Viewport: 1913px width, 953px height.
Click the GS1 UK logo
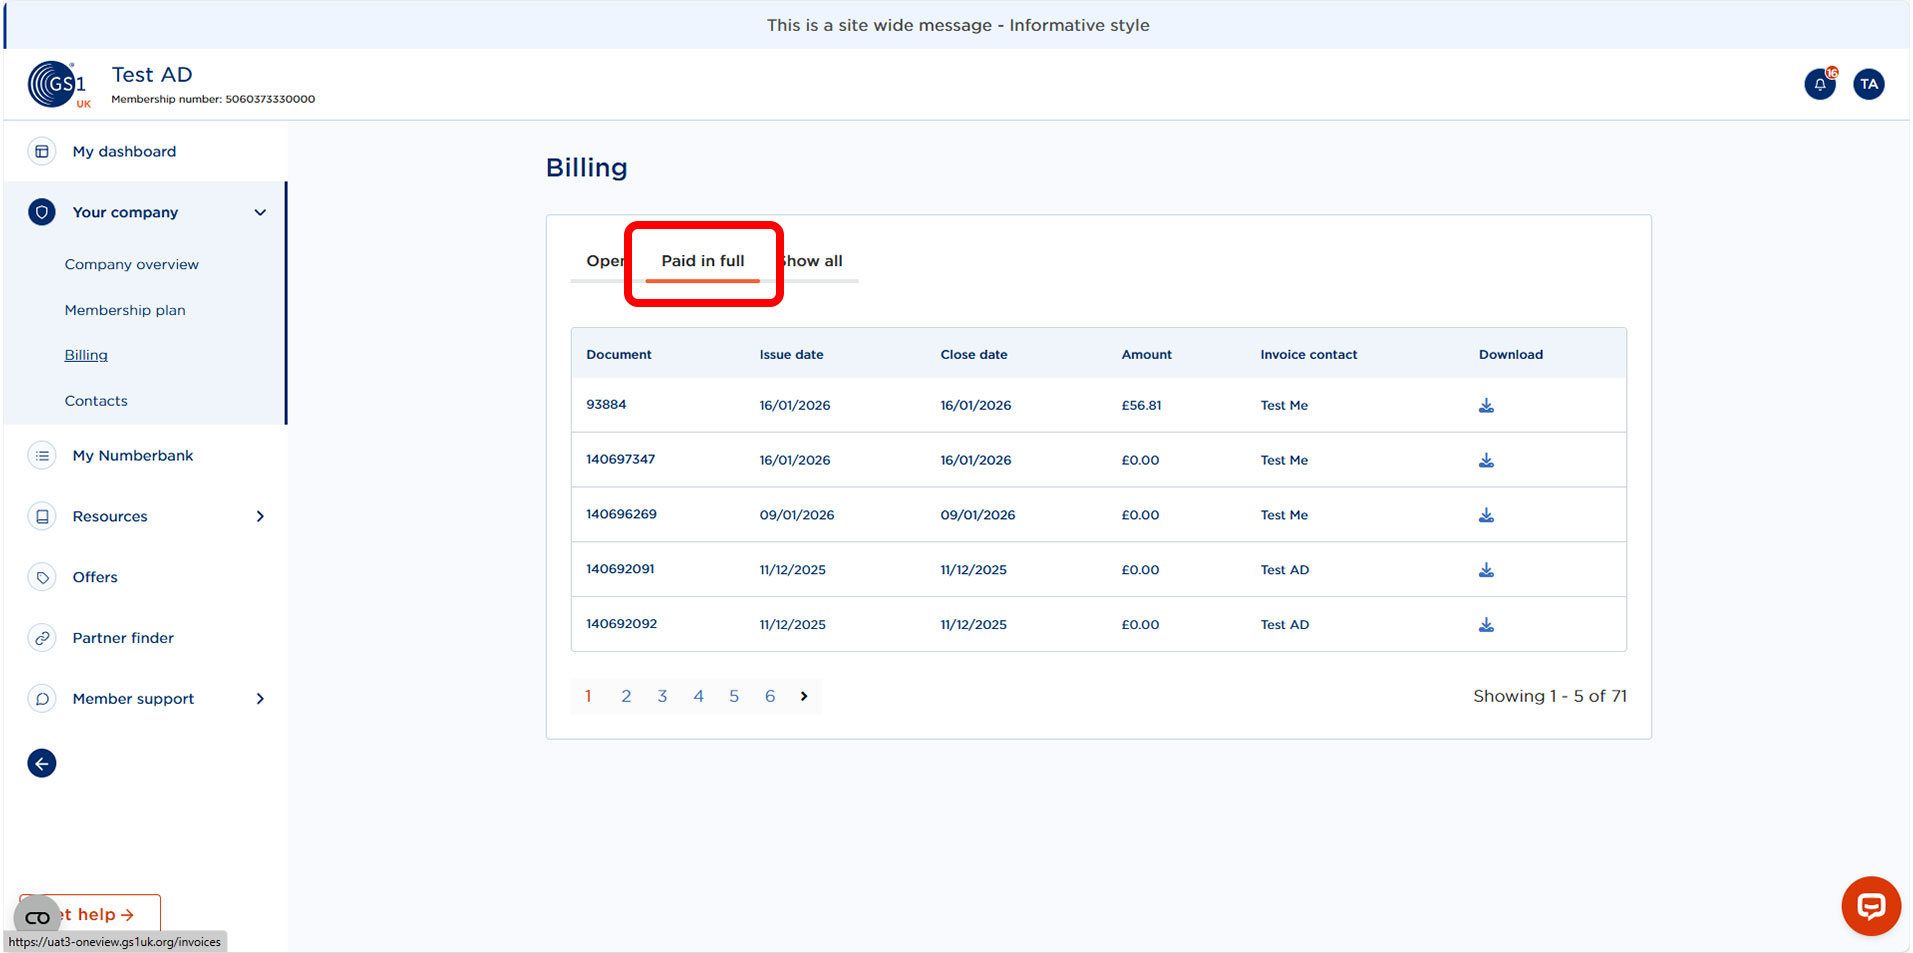57,84
